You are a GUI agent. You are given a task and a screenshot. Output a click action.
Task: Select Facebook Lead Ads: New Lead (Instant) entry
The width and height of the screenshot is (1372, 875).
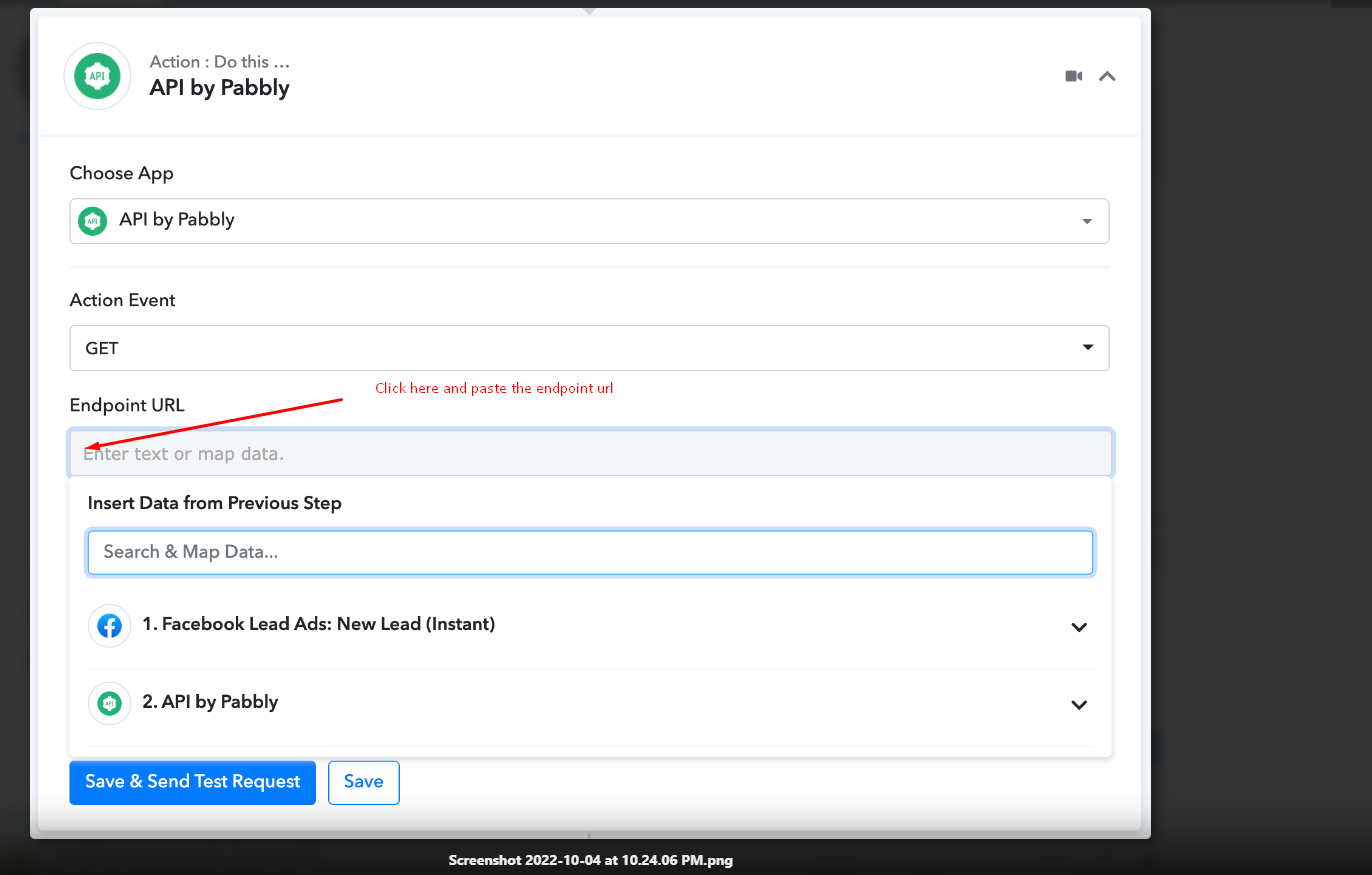tap(318, 624)
